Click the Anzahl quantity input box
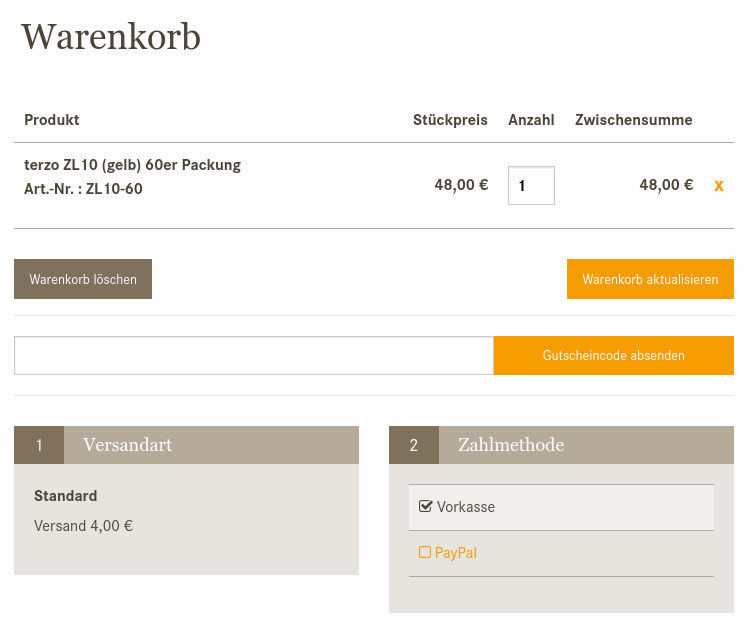 coord(531,185)
